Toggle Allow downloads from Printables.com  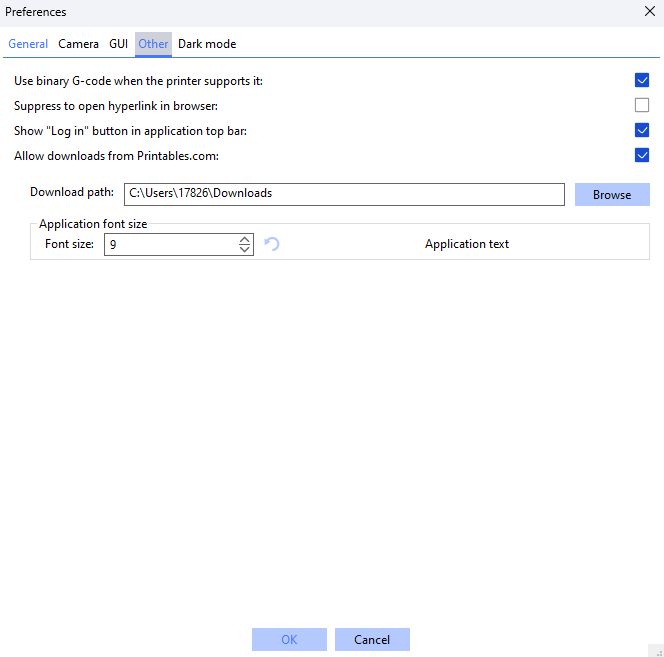642,155
